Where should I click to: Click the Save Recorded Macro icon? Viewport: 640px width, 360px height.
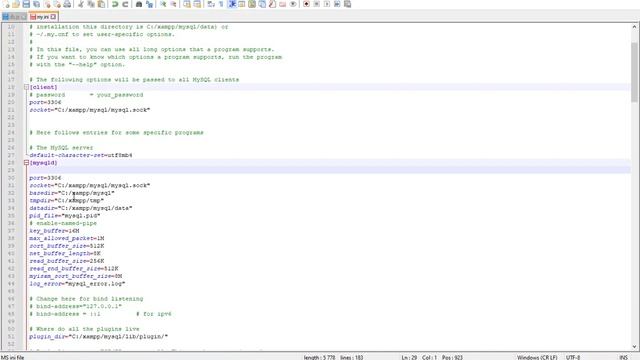pos(347,4)
